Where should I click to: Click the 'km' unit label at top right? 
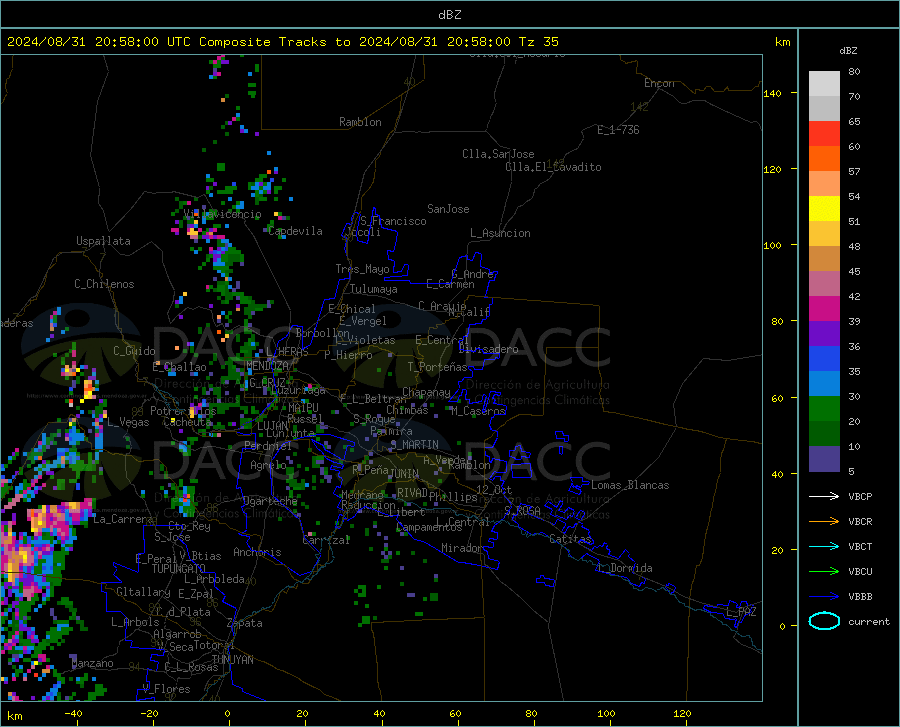[x=782, y=42]
